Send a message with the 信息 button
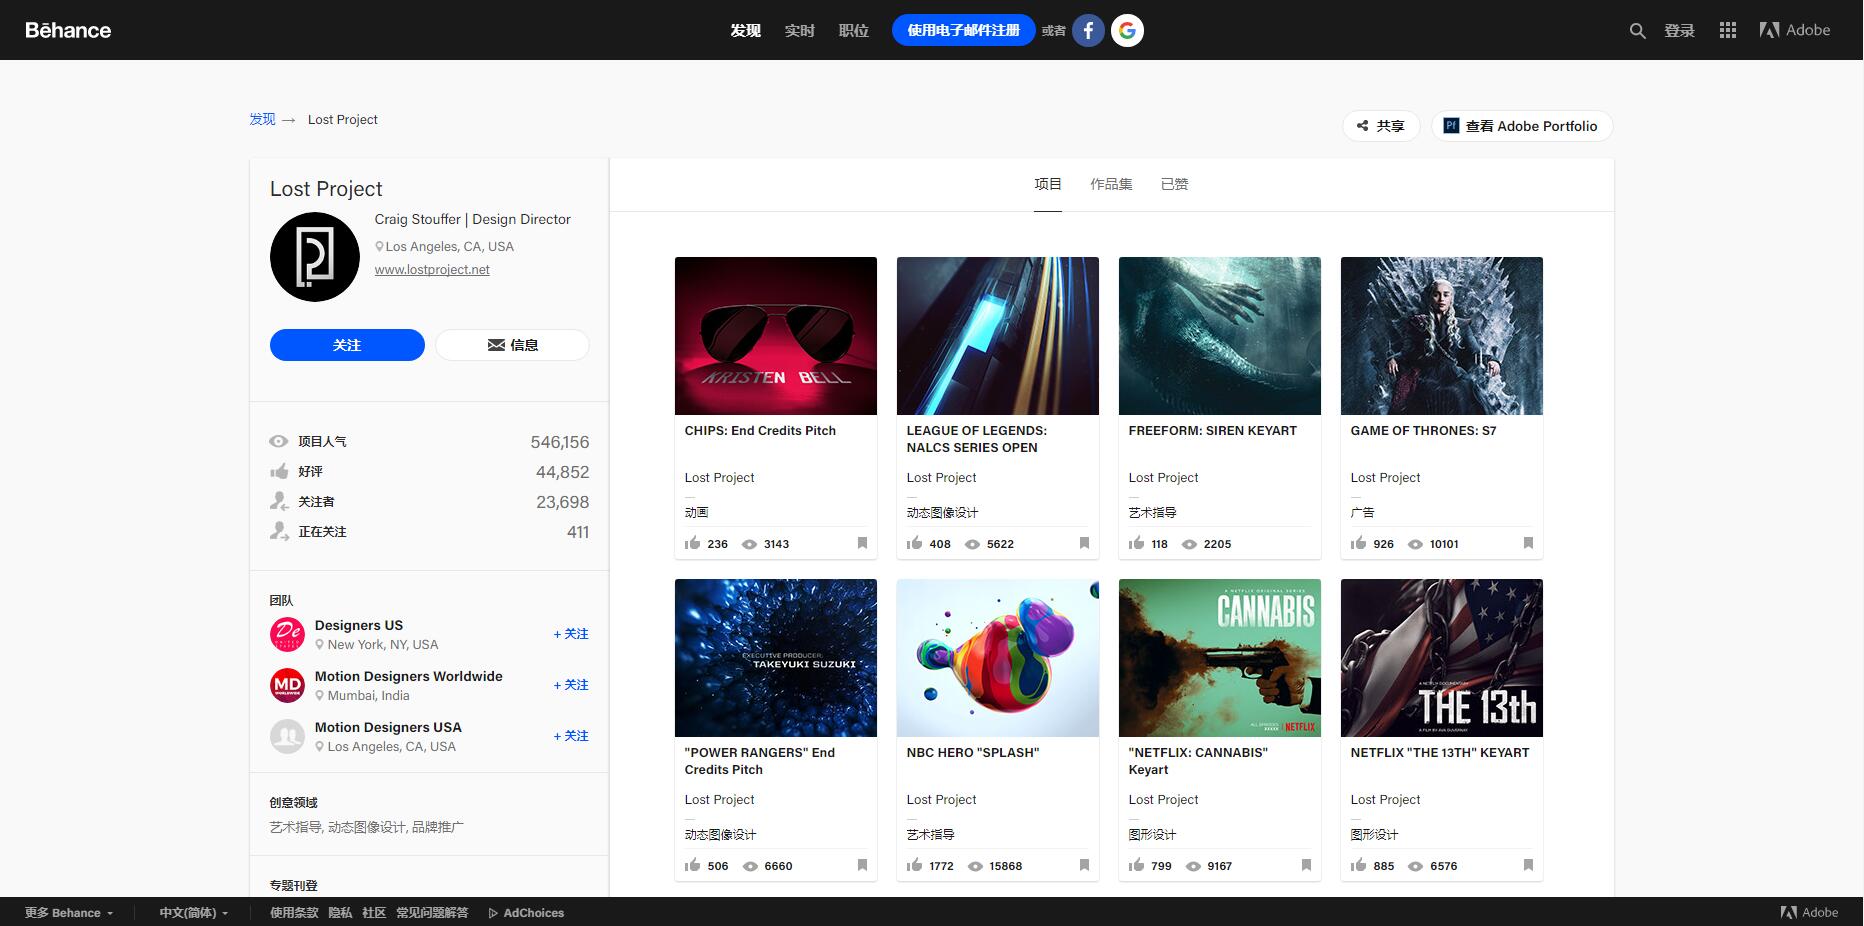Screen dimensions: 1864x926 coord(512,345)
